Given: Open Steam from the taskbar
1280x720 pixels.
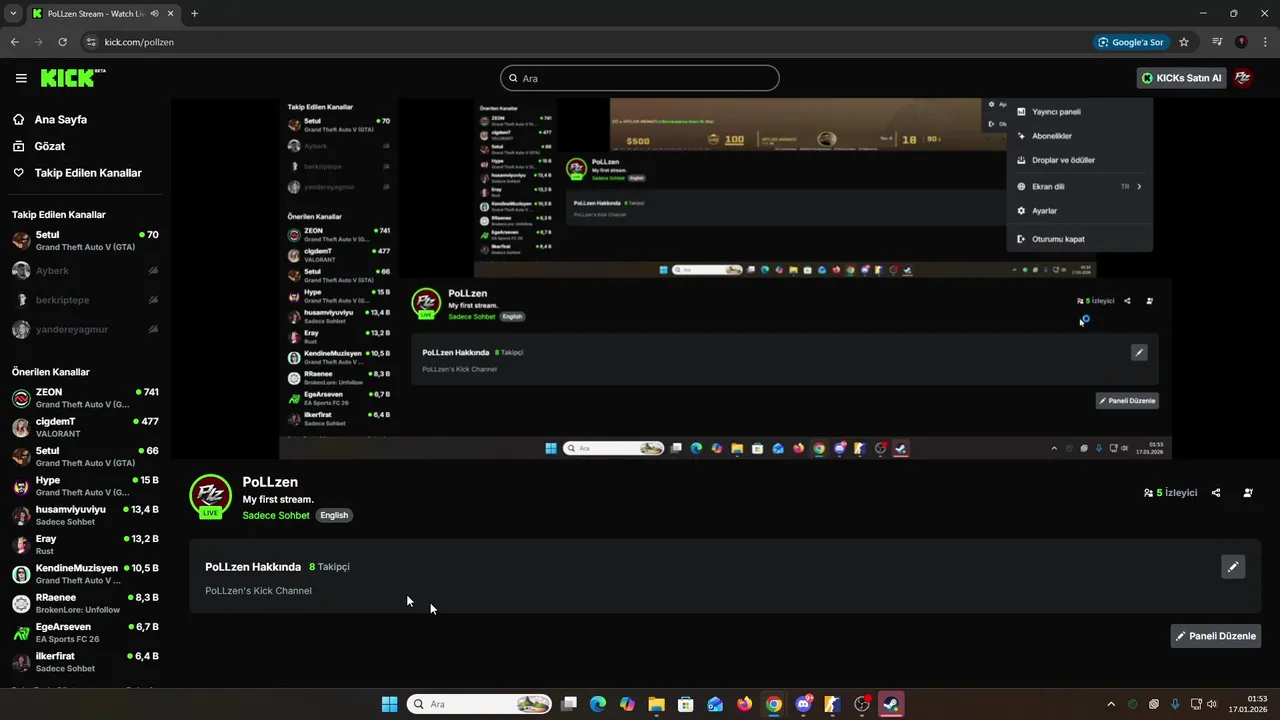Looking at the screenshot, I should pos(890,704).
